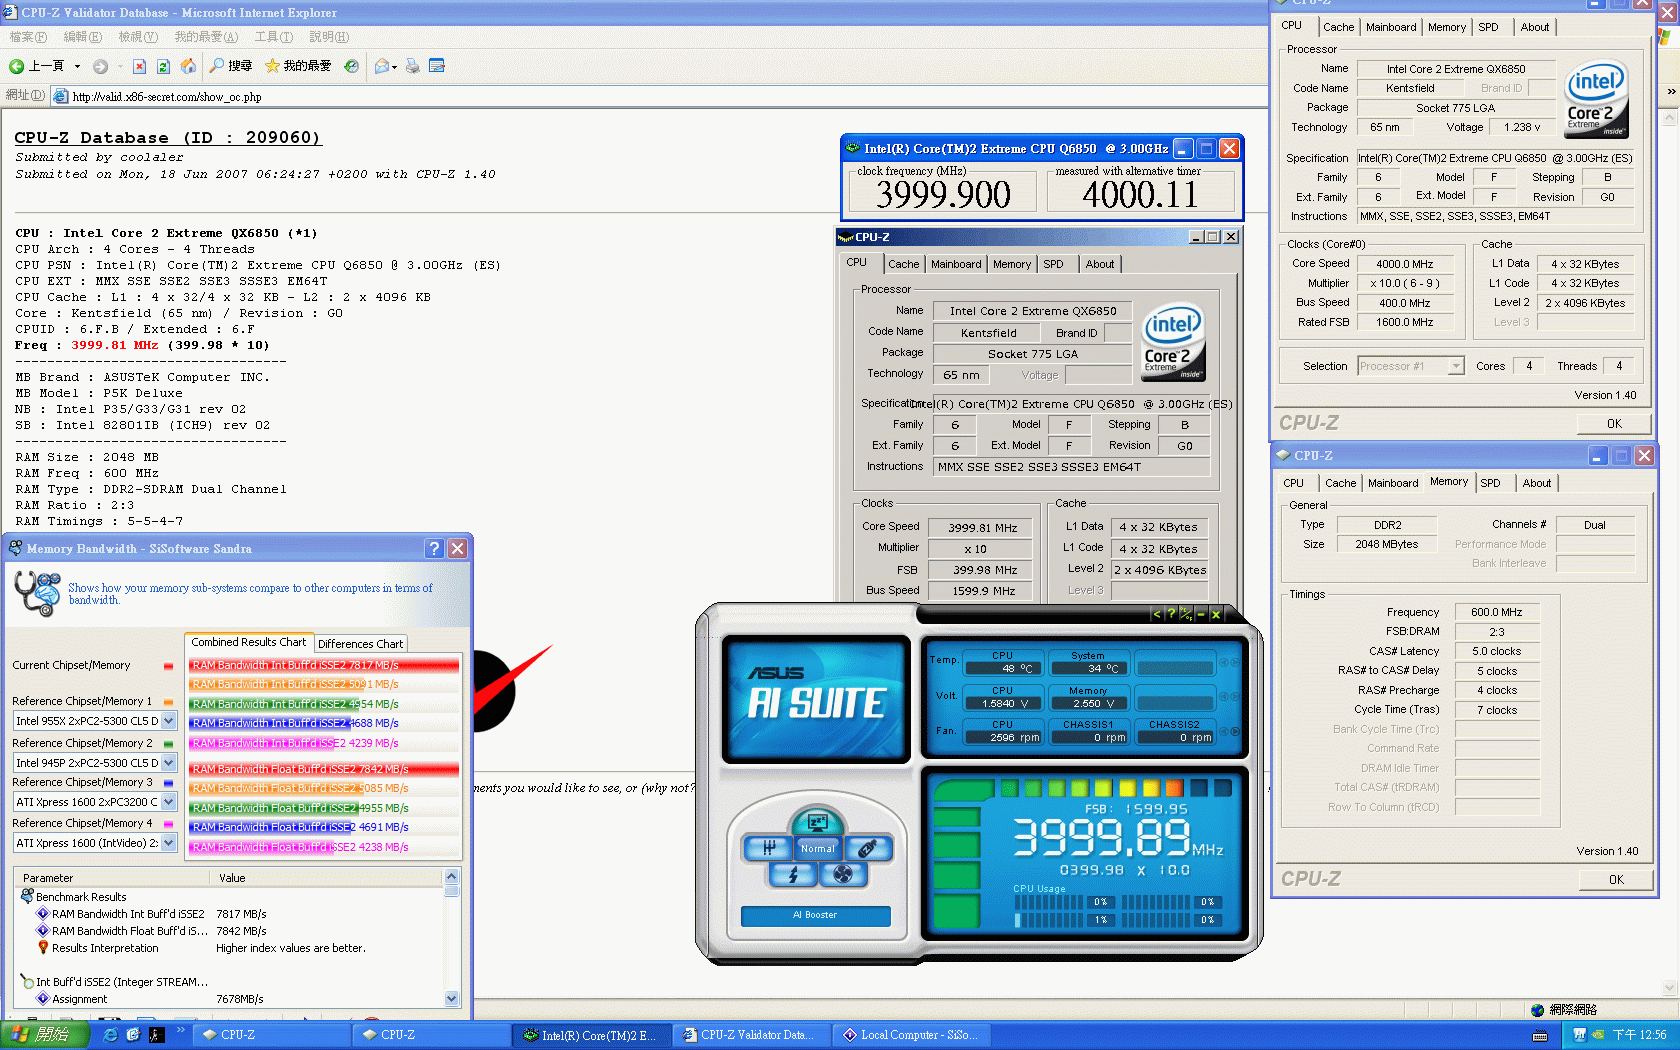
Task: Open IE Back button history dropdown arrow
Action: click(x=77, y=67)
